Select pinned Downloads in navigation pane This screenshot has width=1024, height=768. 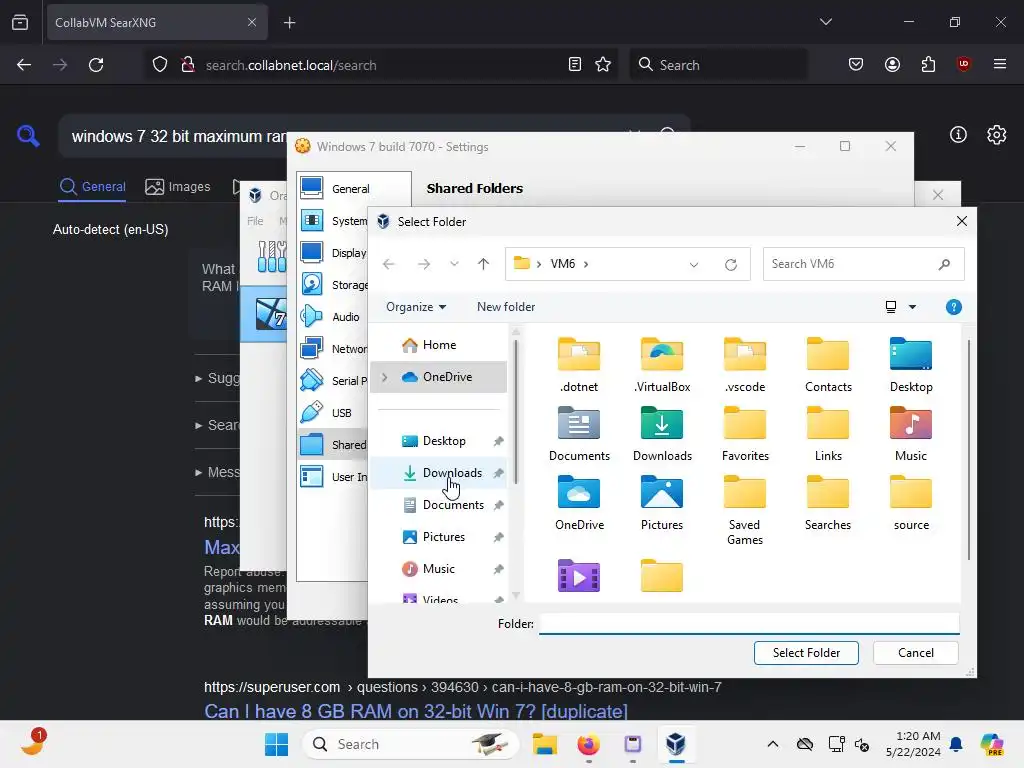tap(439, 473)
